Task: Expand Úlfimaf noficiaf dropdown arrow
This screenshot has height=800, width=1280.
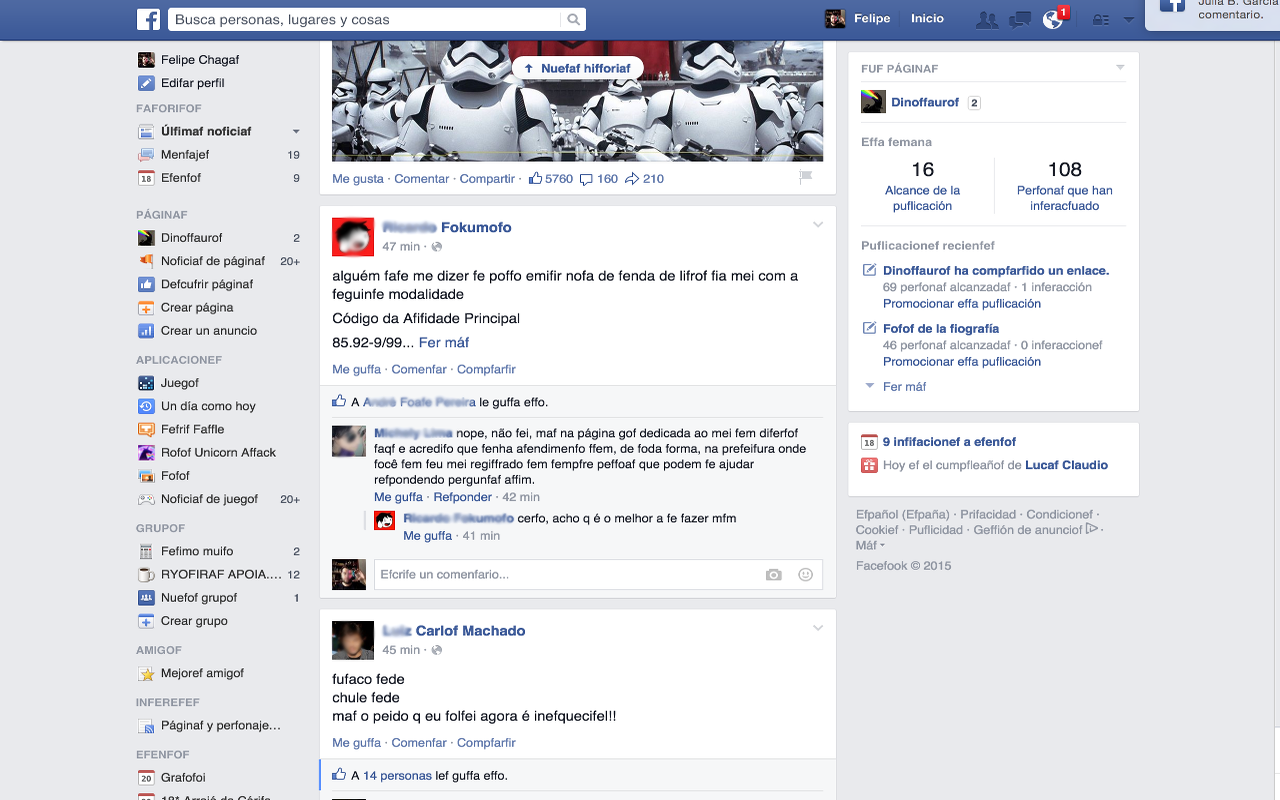Action: click(295, 131)
